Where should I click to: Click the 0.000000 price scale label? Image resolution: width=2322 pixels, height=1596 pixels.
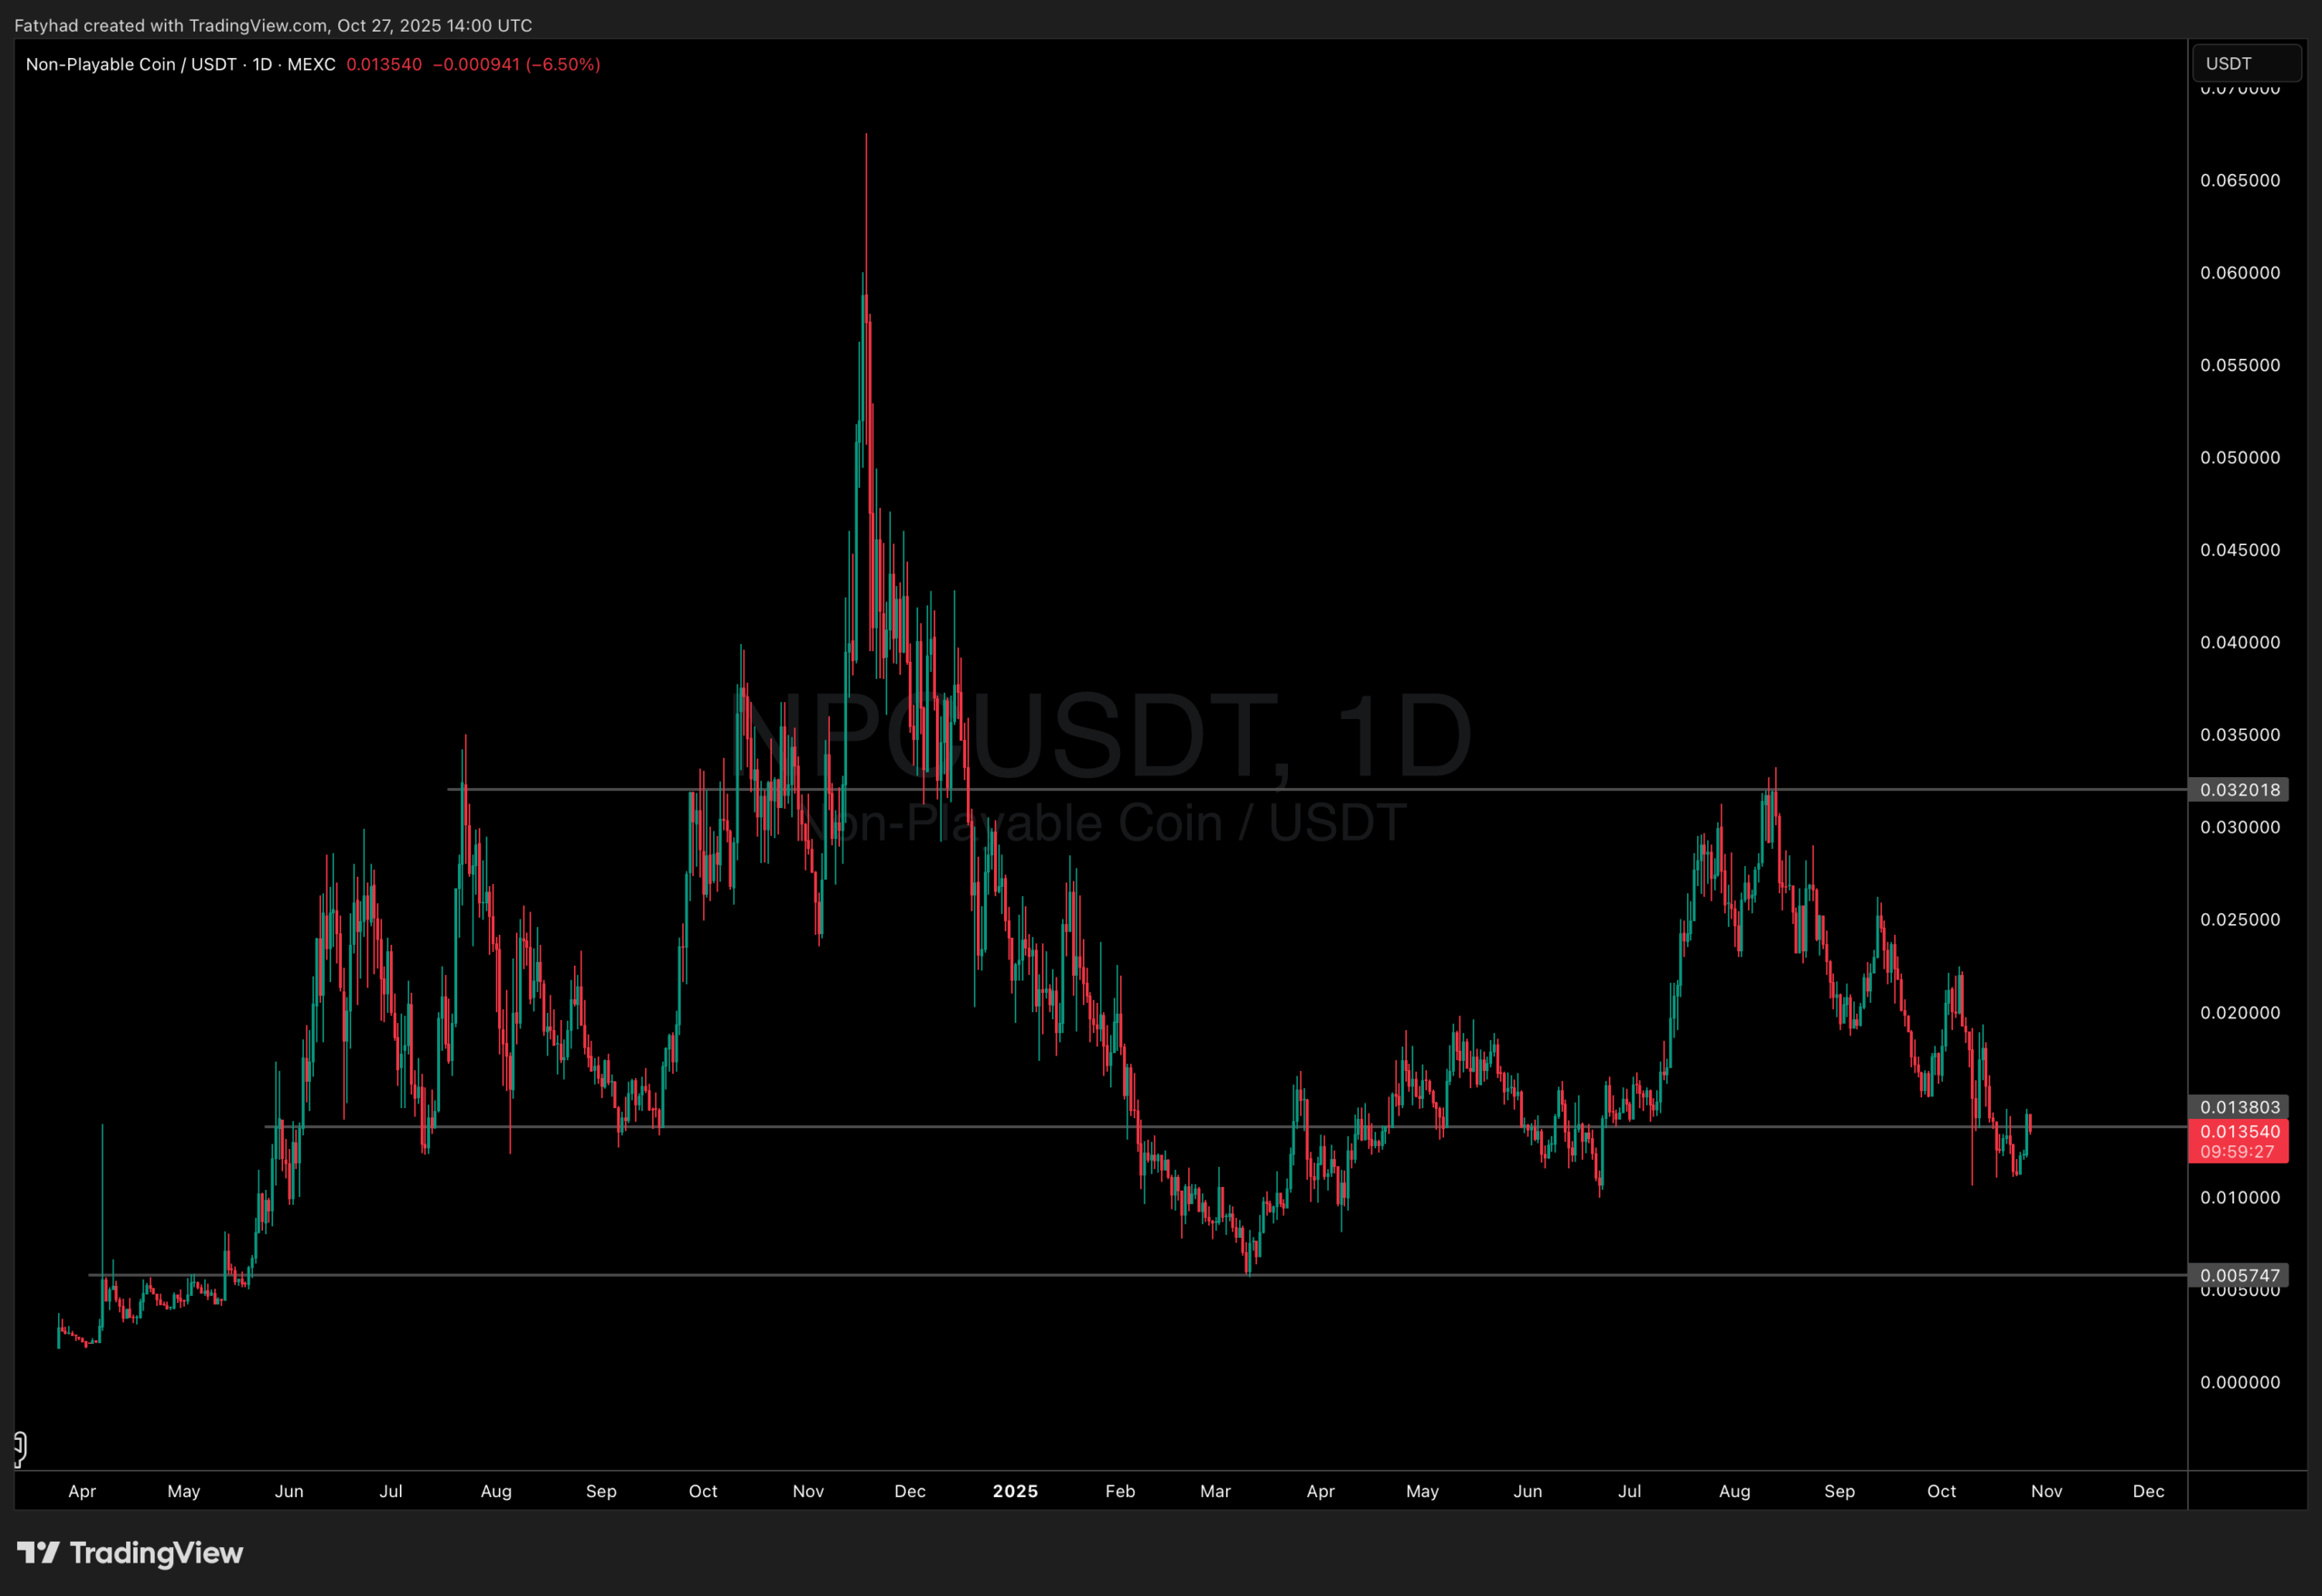click(x=2240, y=1382)
